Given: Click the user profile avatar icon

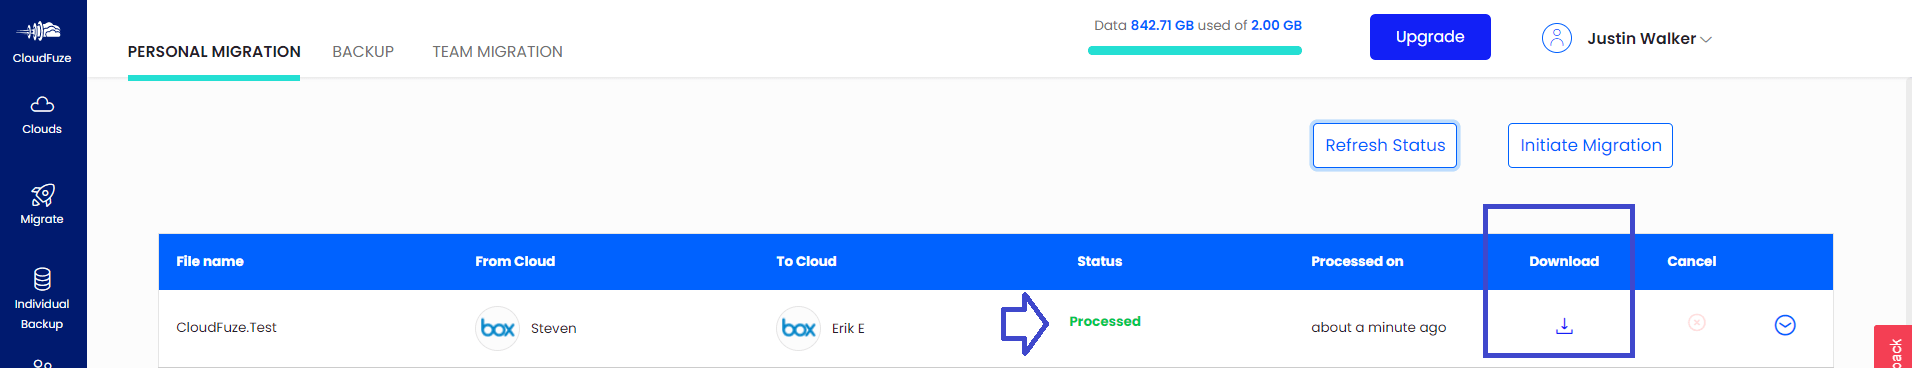Looking at the screenshot, I should click(1557, 38).
